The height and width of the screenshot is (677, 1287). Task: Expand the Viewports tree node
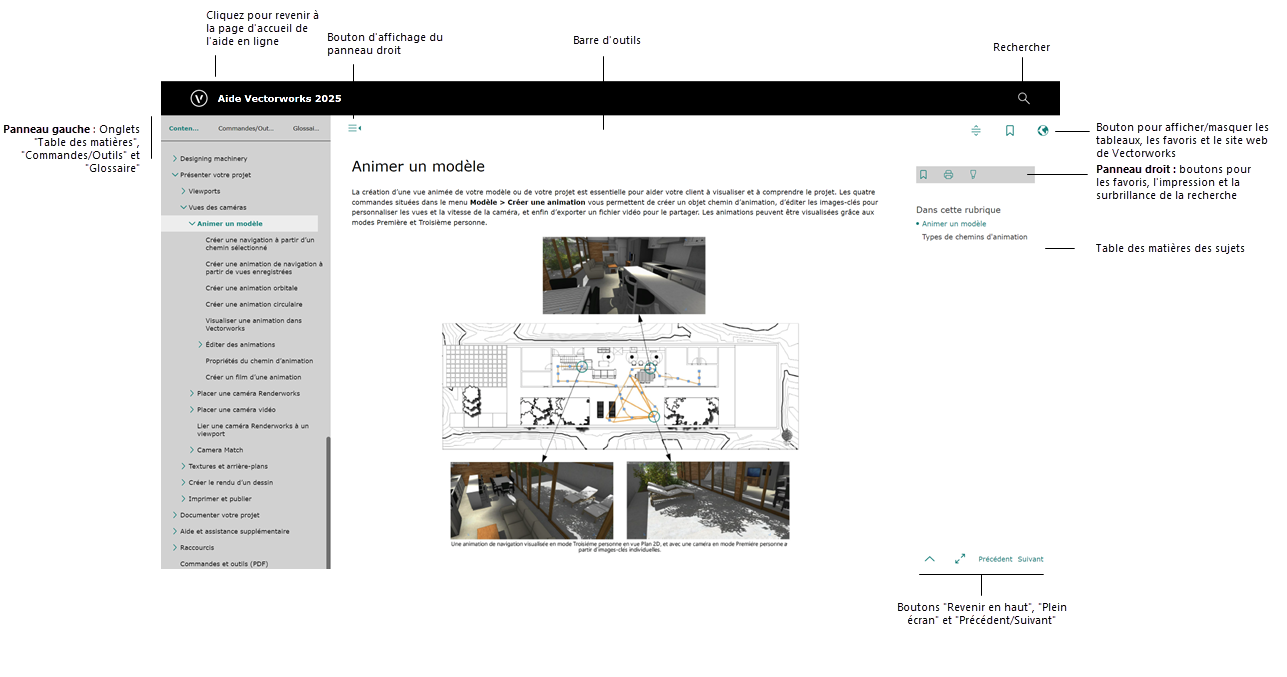point(183,191)
